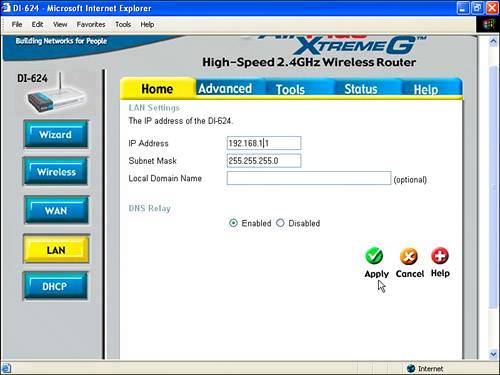500x375 pixels.
Task: Click the orange Cancel X icon
Action: pyautogui.click(x=409, y=256)
